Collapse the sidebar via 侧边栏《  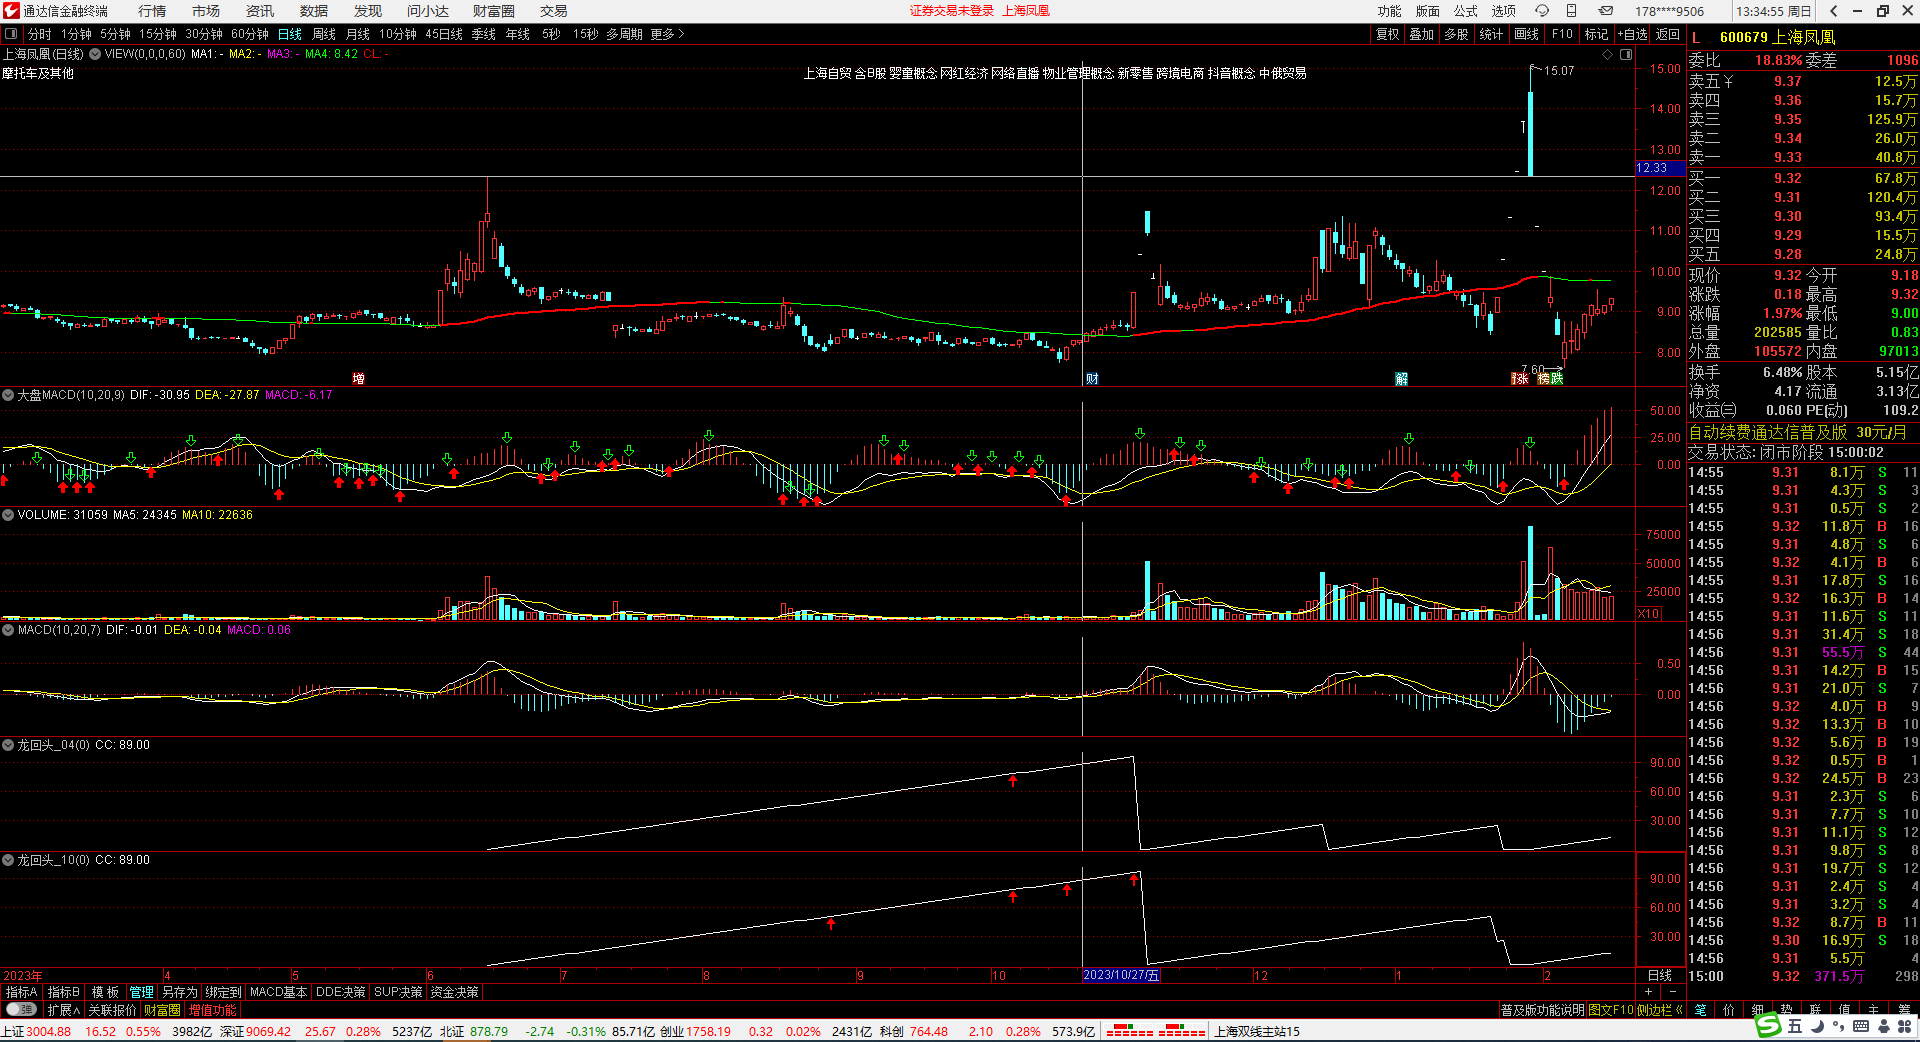pyautogui.click(x=1660, y=1010)
